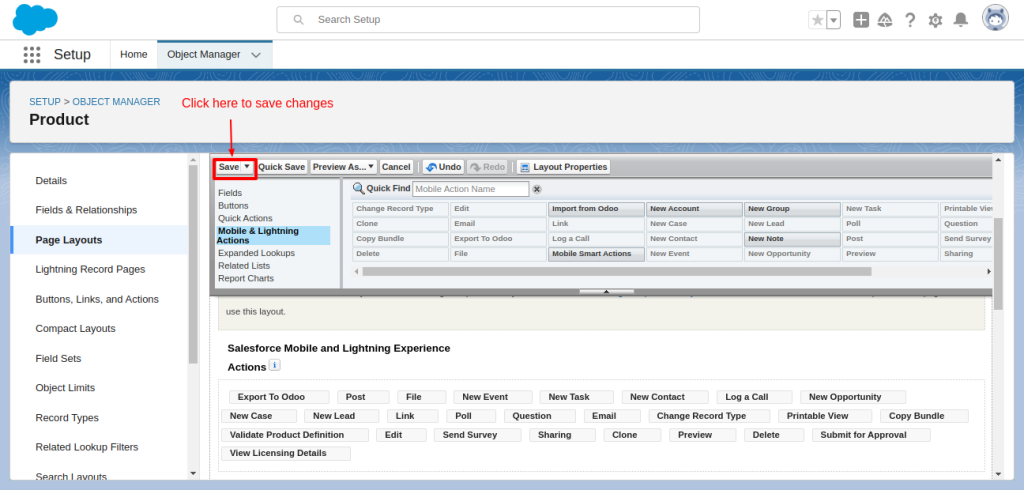Image resolution: width=1024 pixels, height=490 pixels.
Task: Open the notifications bell
Action: [x=961, y=20]
